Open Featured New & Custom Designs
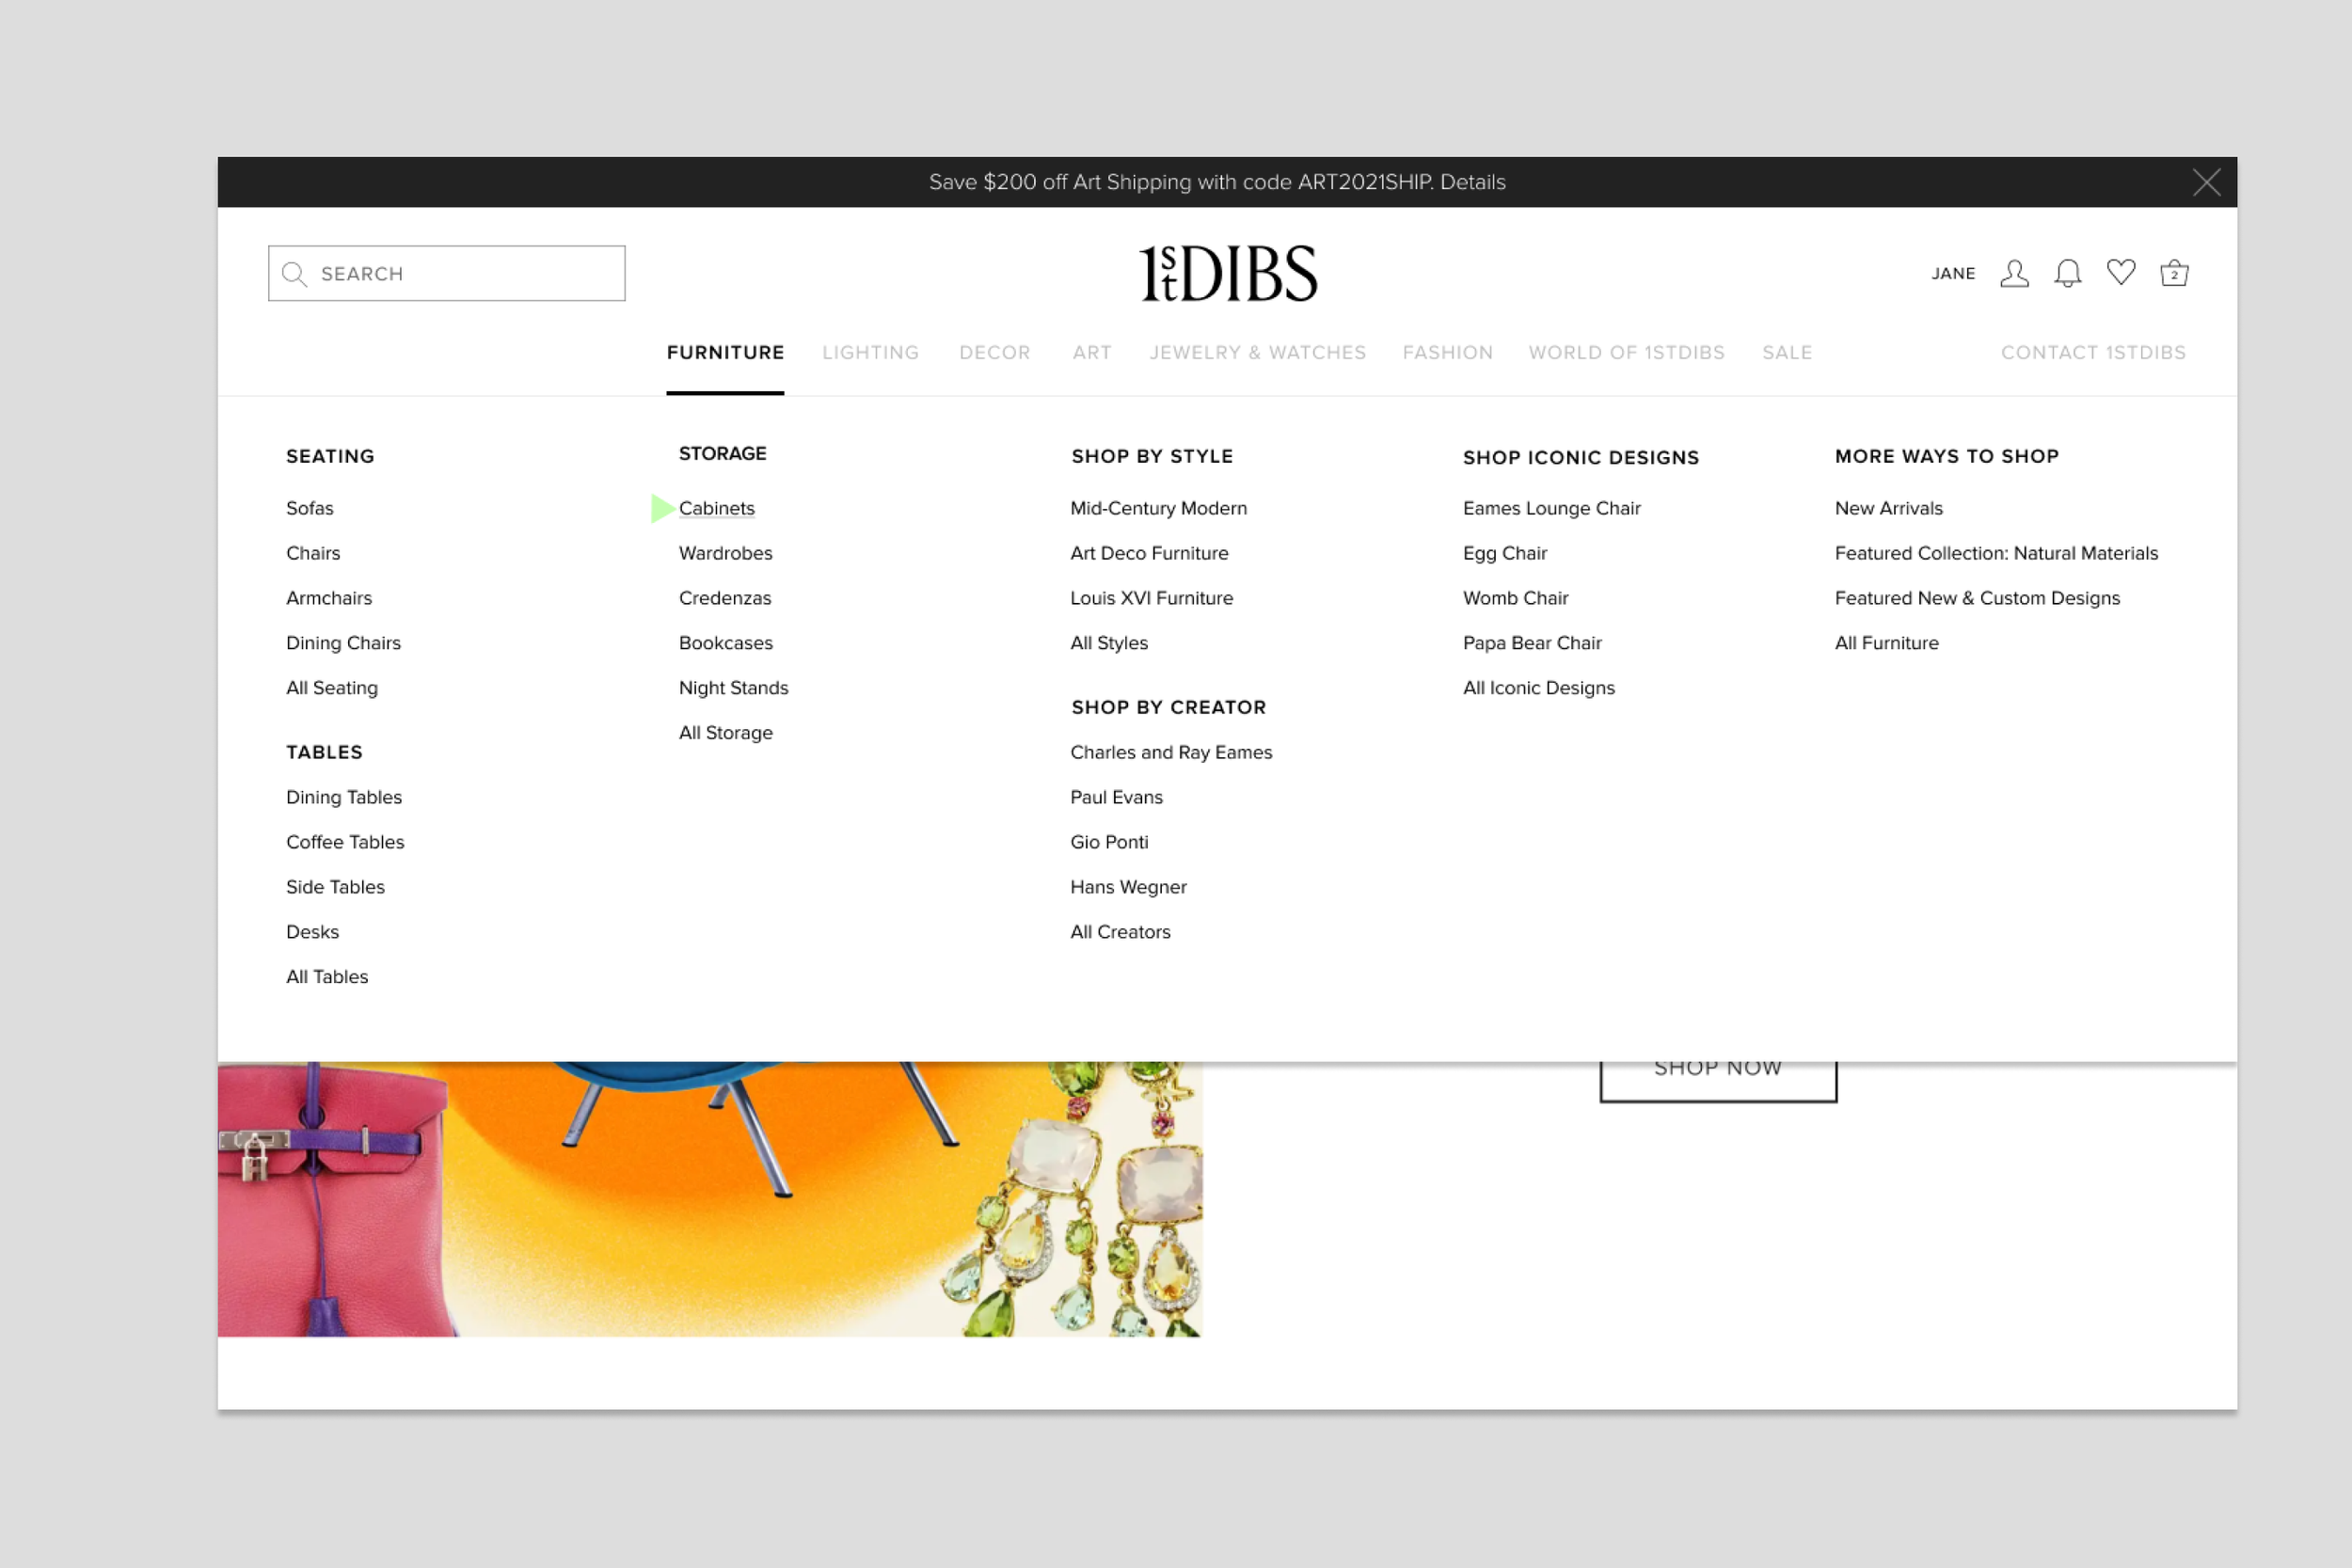 click(x=1977, y=598)
